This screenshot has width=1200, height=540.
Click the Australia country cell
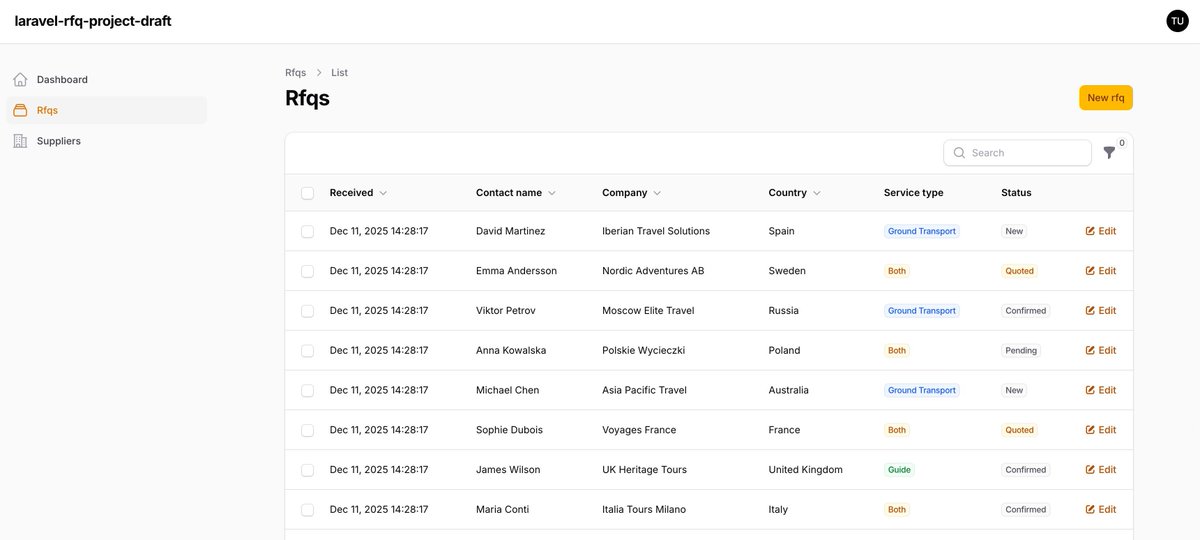pyautogui.click(x=789, y=391)
